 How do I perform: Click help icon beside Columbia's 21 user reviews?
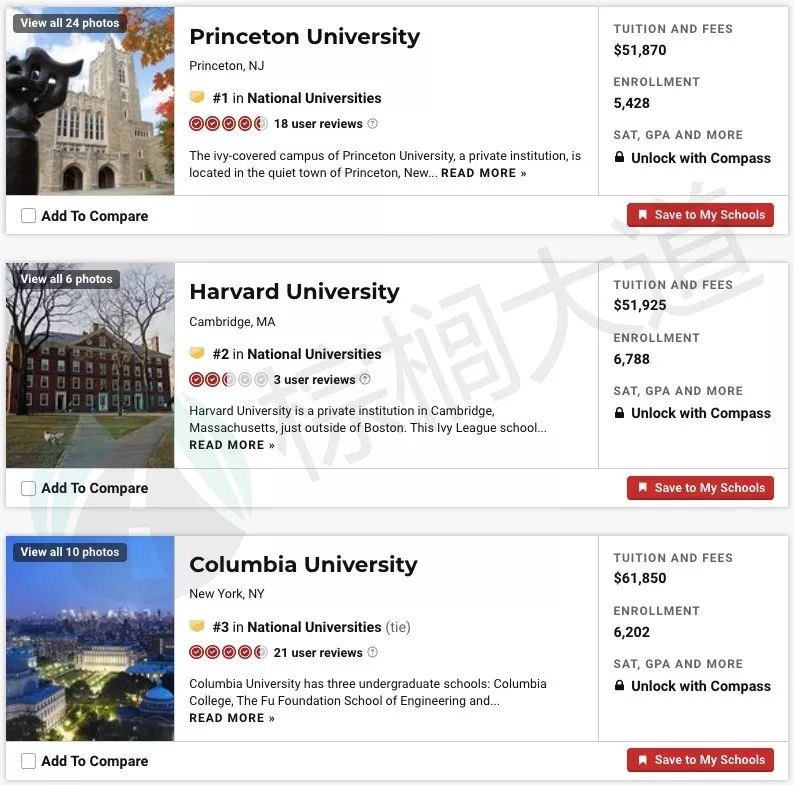[x=372, y=652]
